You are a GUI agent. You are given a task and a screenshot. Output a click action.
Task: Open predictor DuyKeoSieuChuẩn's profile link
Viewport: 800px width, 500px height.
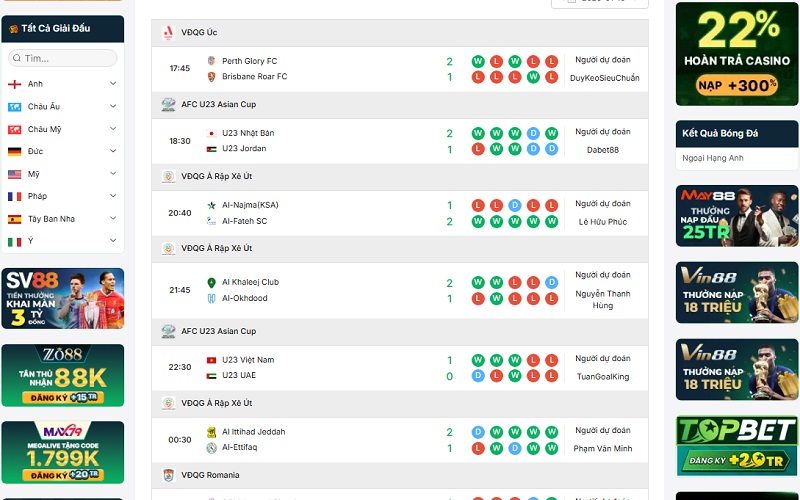pyautogui.click(x=604, y=78)
